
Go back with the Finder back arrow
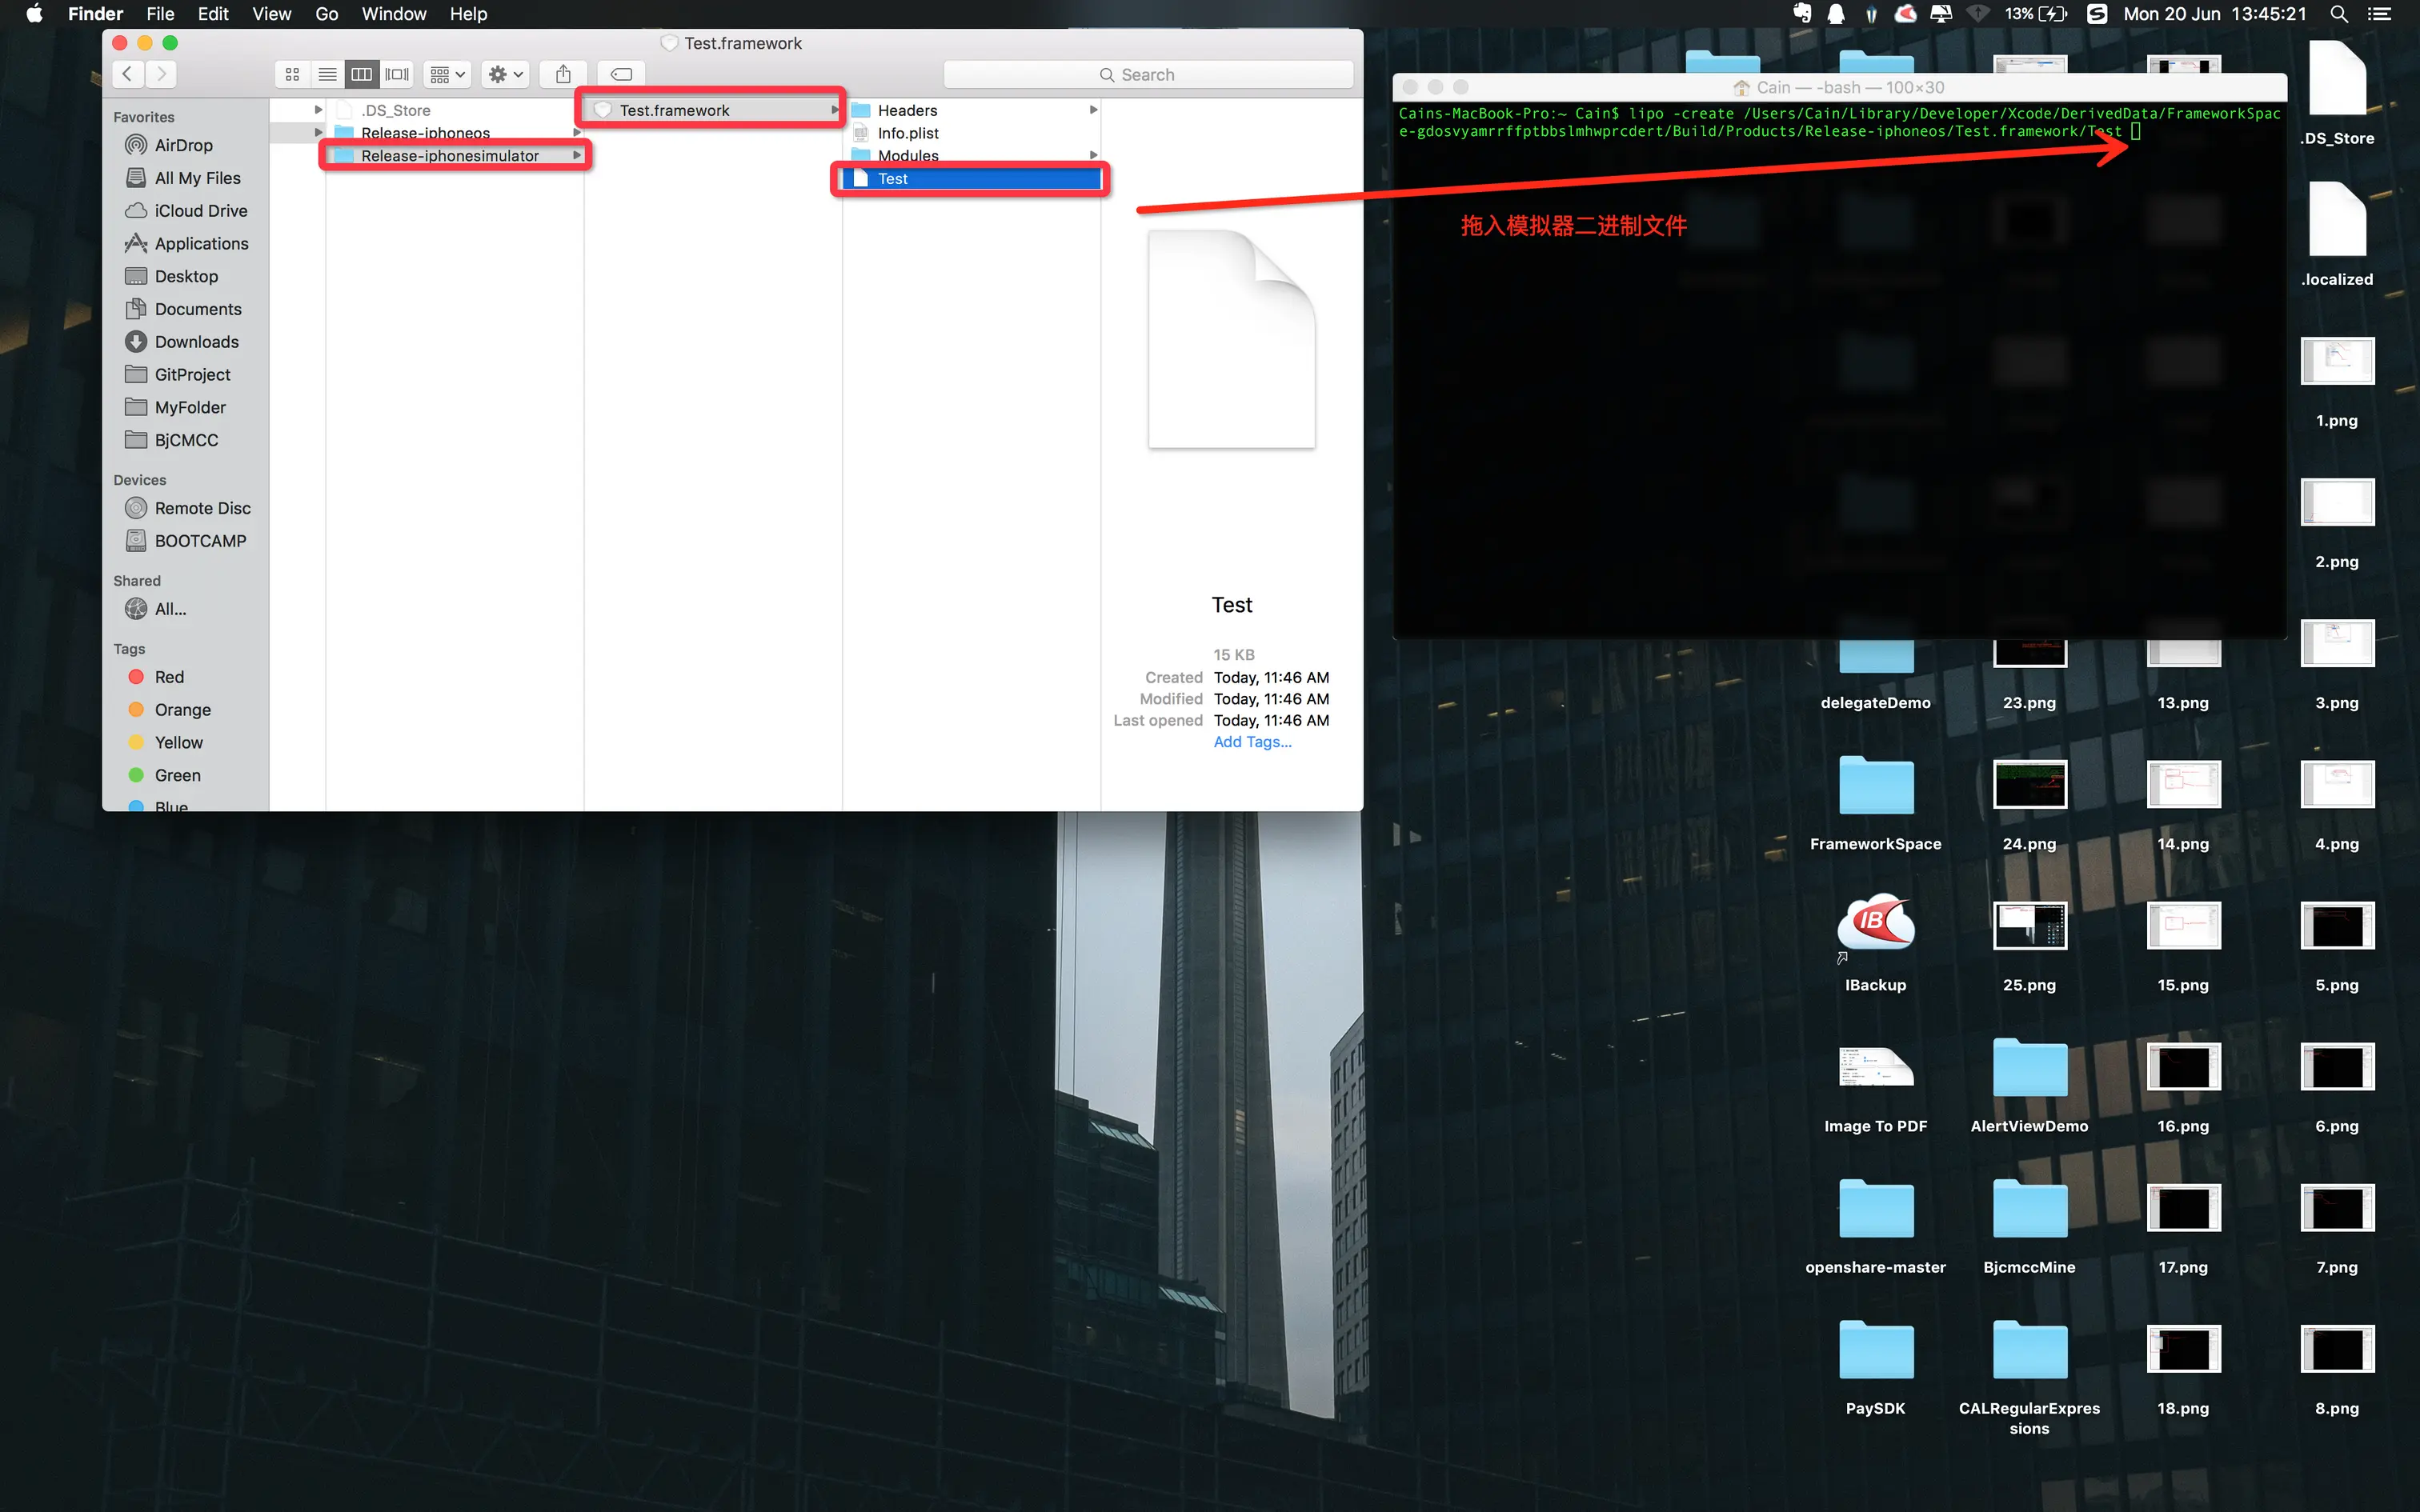127,74
